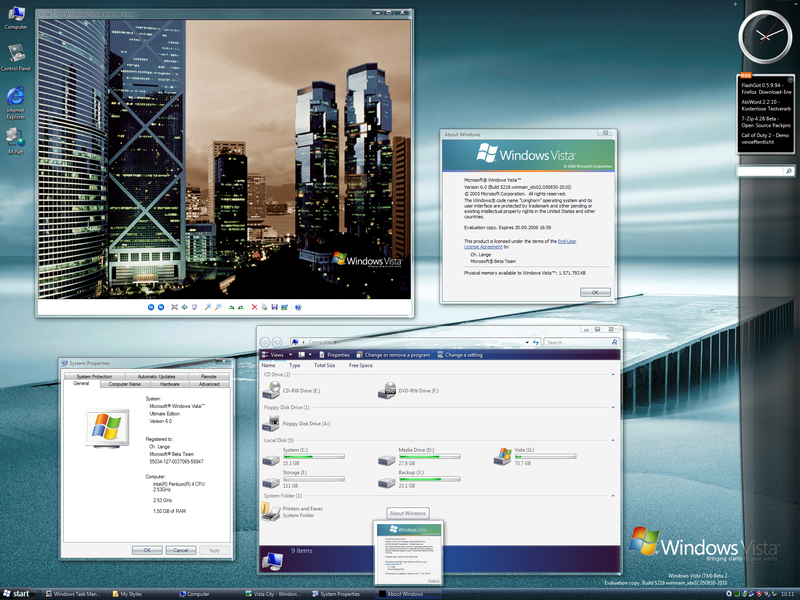The width and height of the screenshot is (800, 600).
Task: Click the Explorer search input field
Action: pos(578,342)
